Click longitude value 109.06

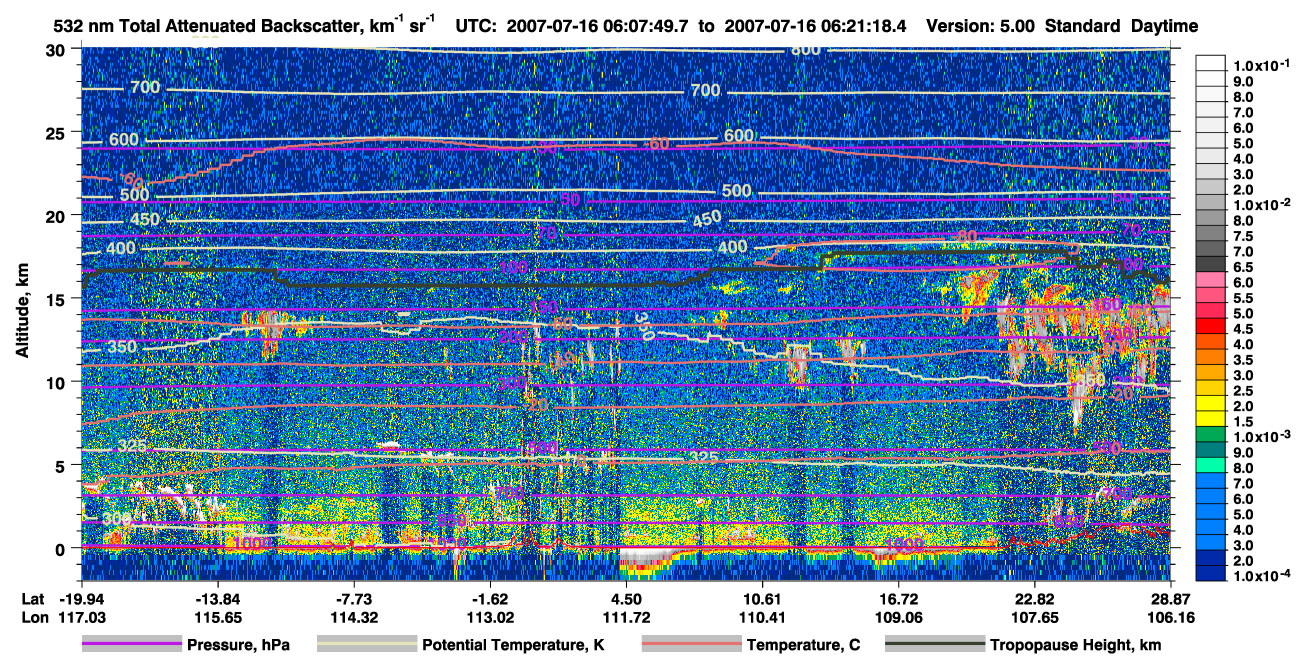pyautogui.click(x=898, y=617)
